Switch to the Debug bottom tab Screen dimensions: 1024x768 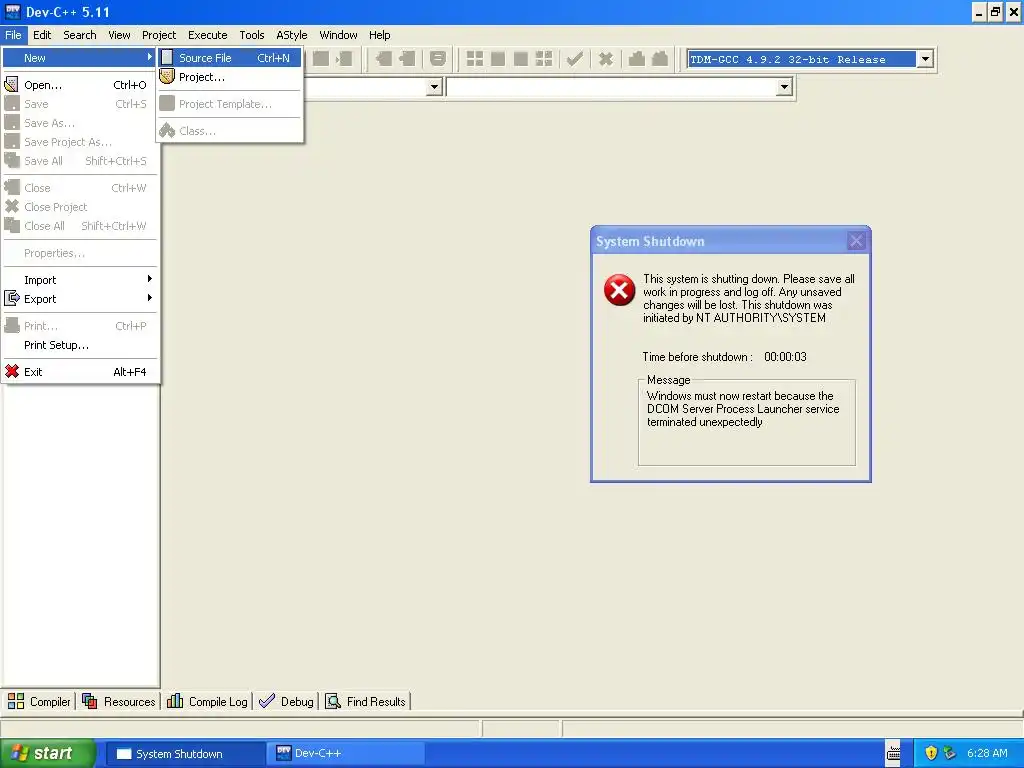tap(286, 701)
